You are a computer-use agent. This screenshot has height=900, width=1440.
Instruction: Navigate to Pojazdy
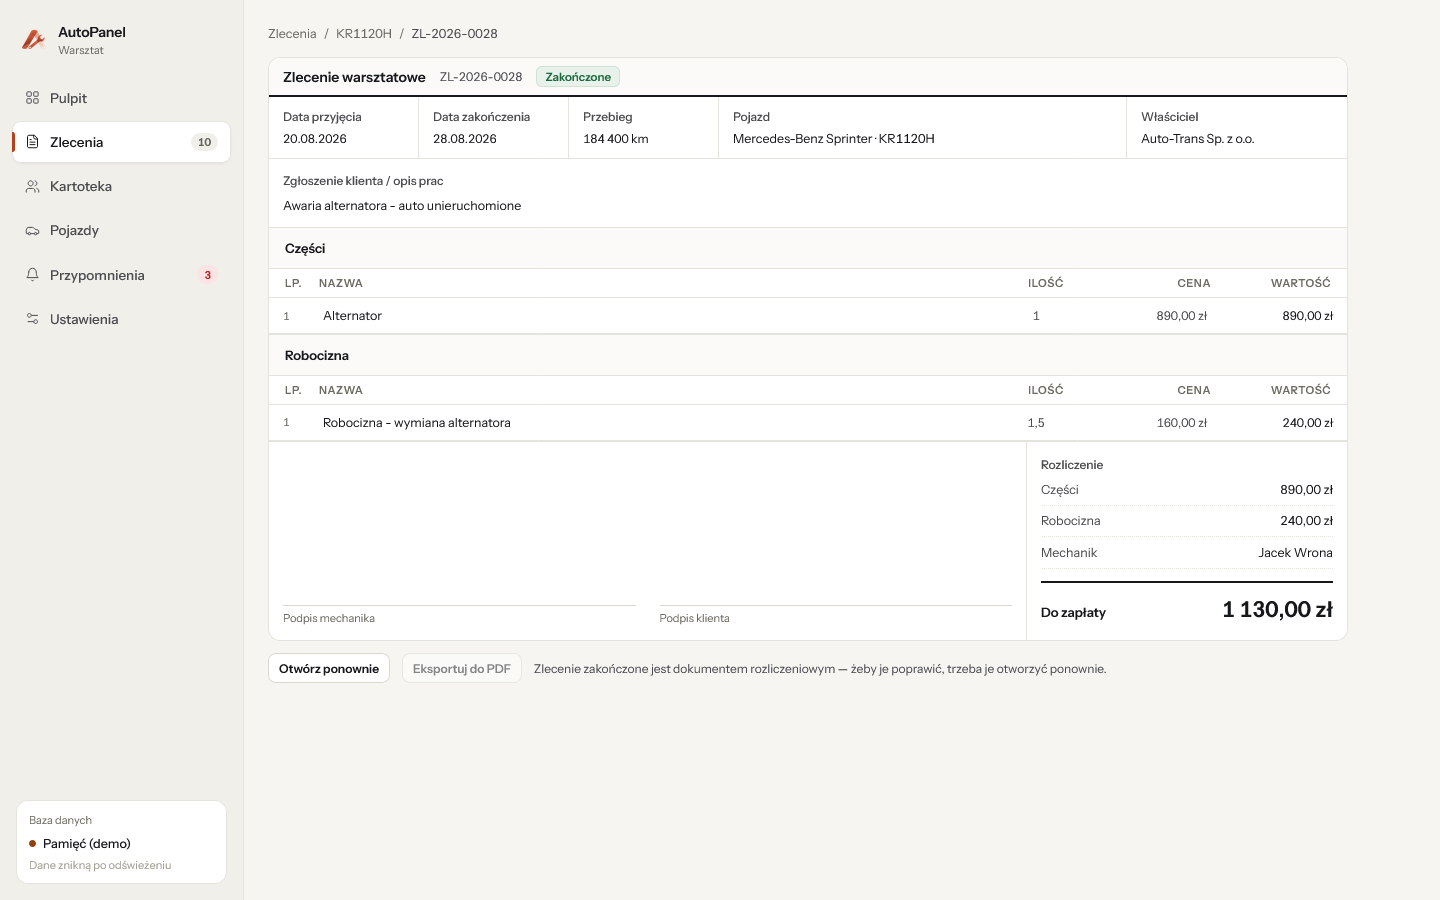pyautogui.click(x=121, y=230)
